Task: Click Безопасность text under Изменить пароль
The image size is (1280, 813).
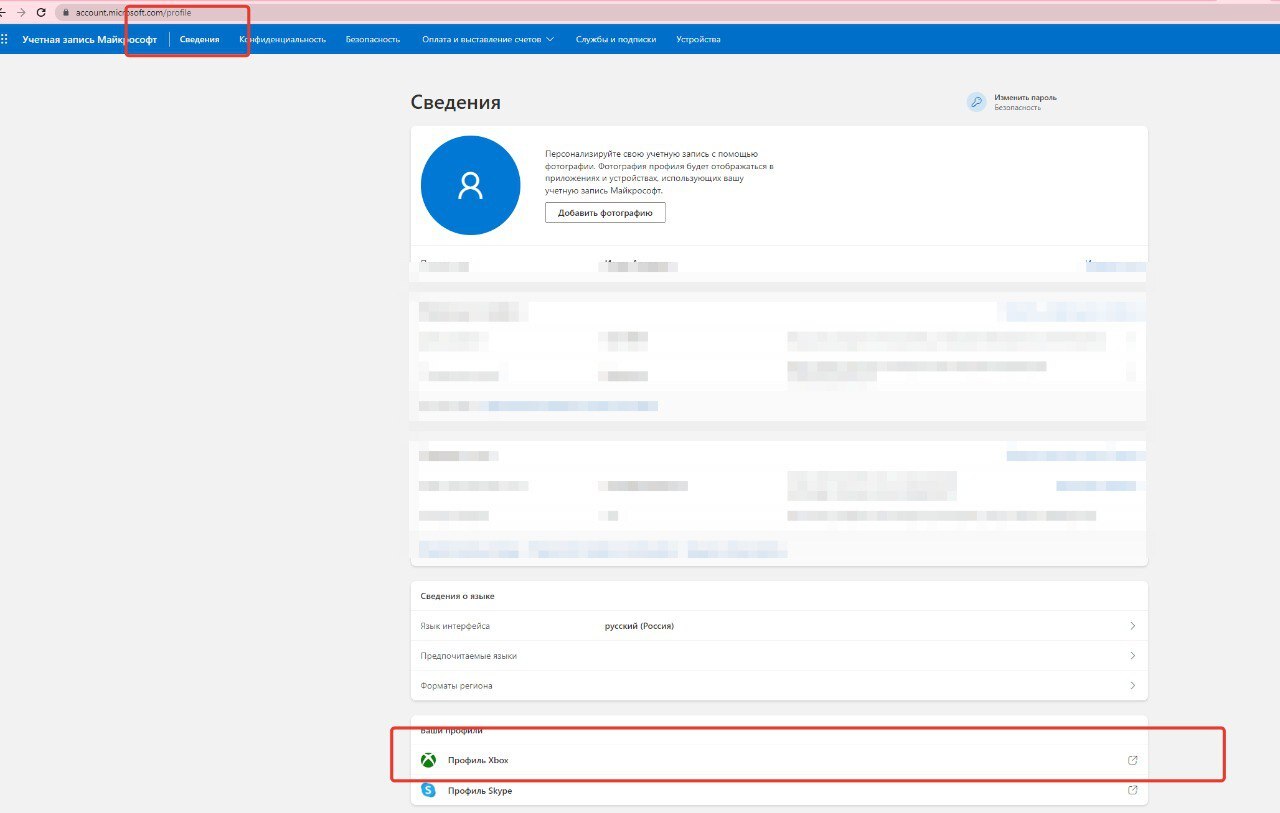Action: (1017, 107)
